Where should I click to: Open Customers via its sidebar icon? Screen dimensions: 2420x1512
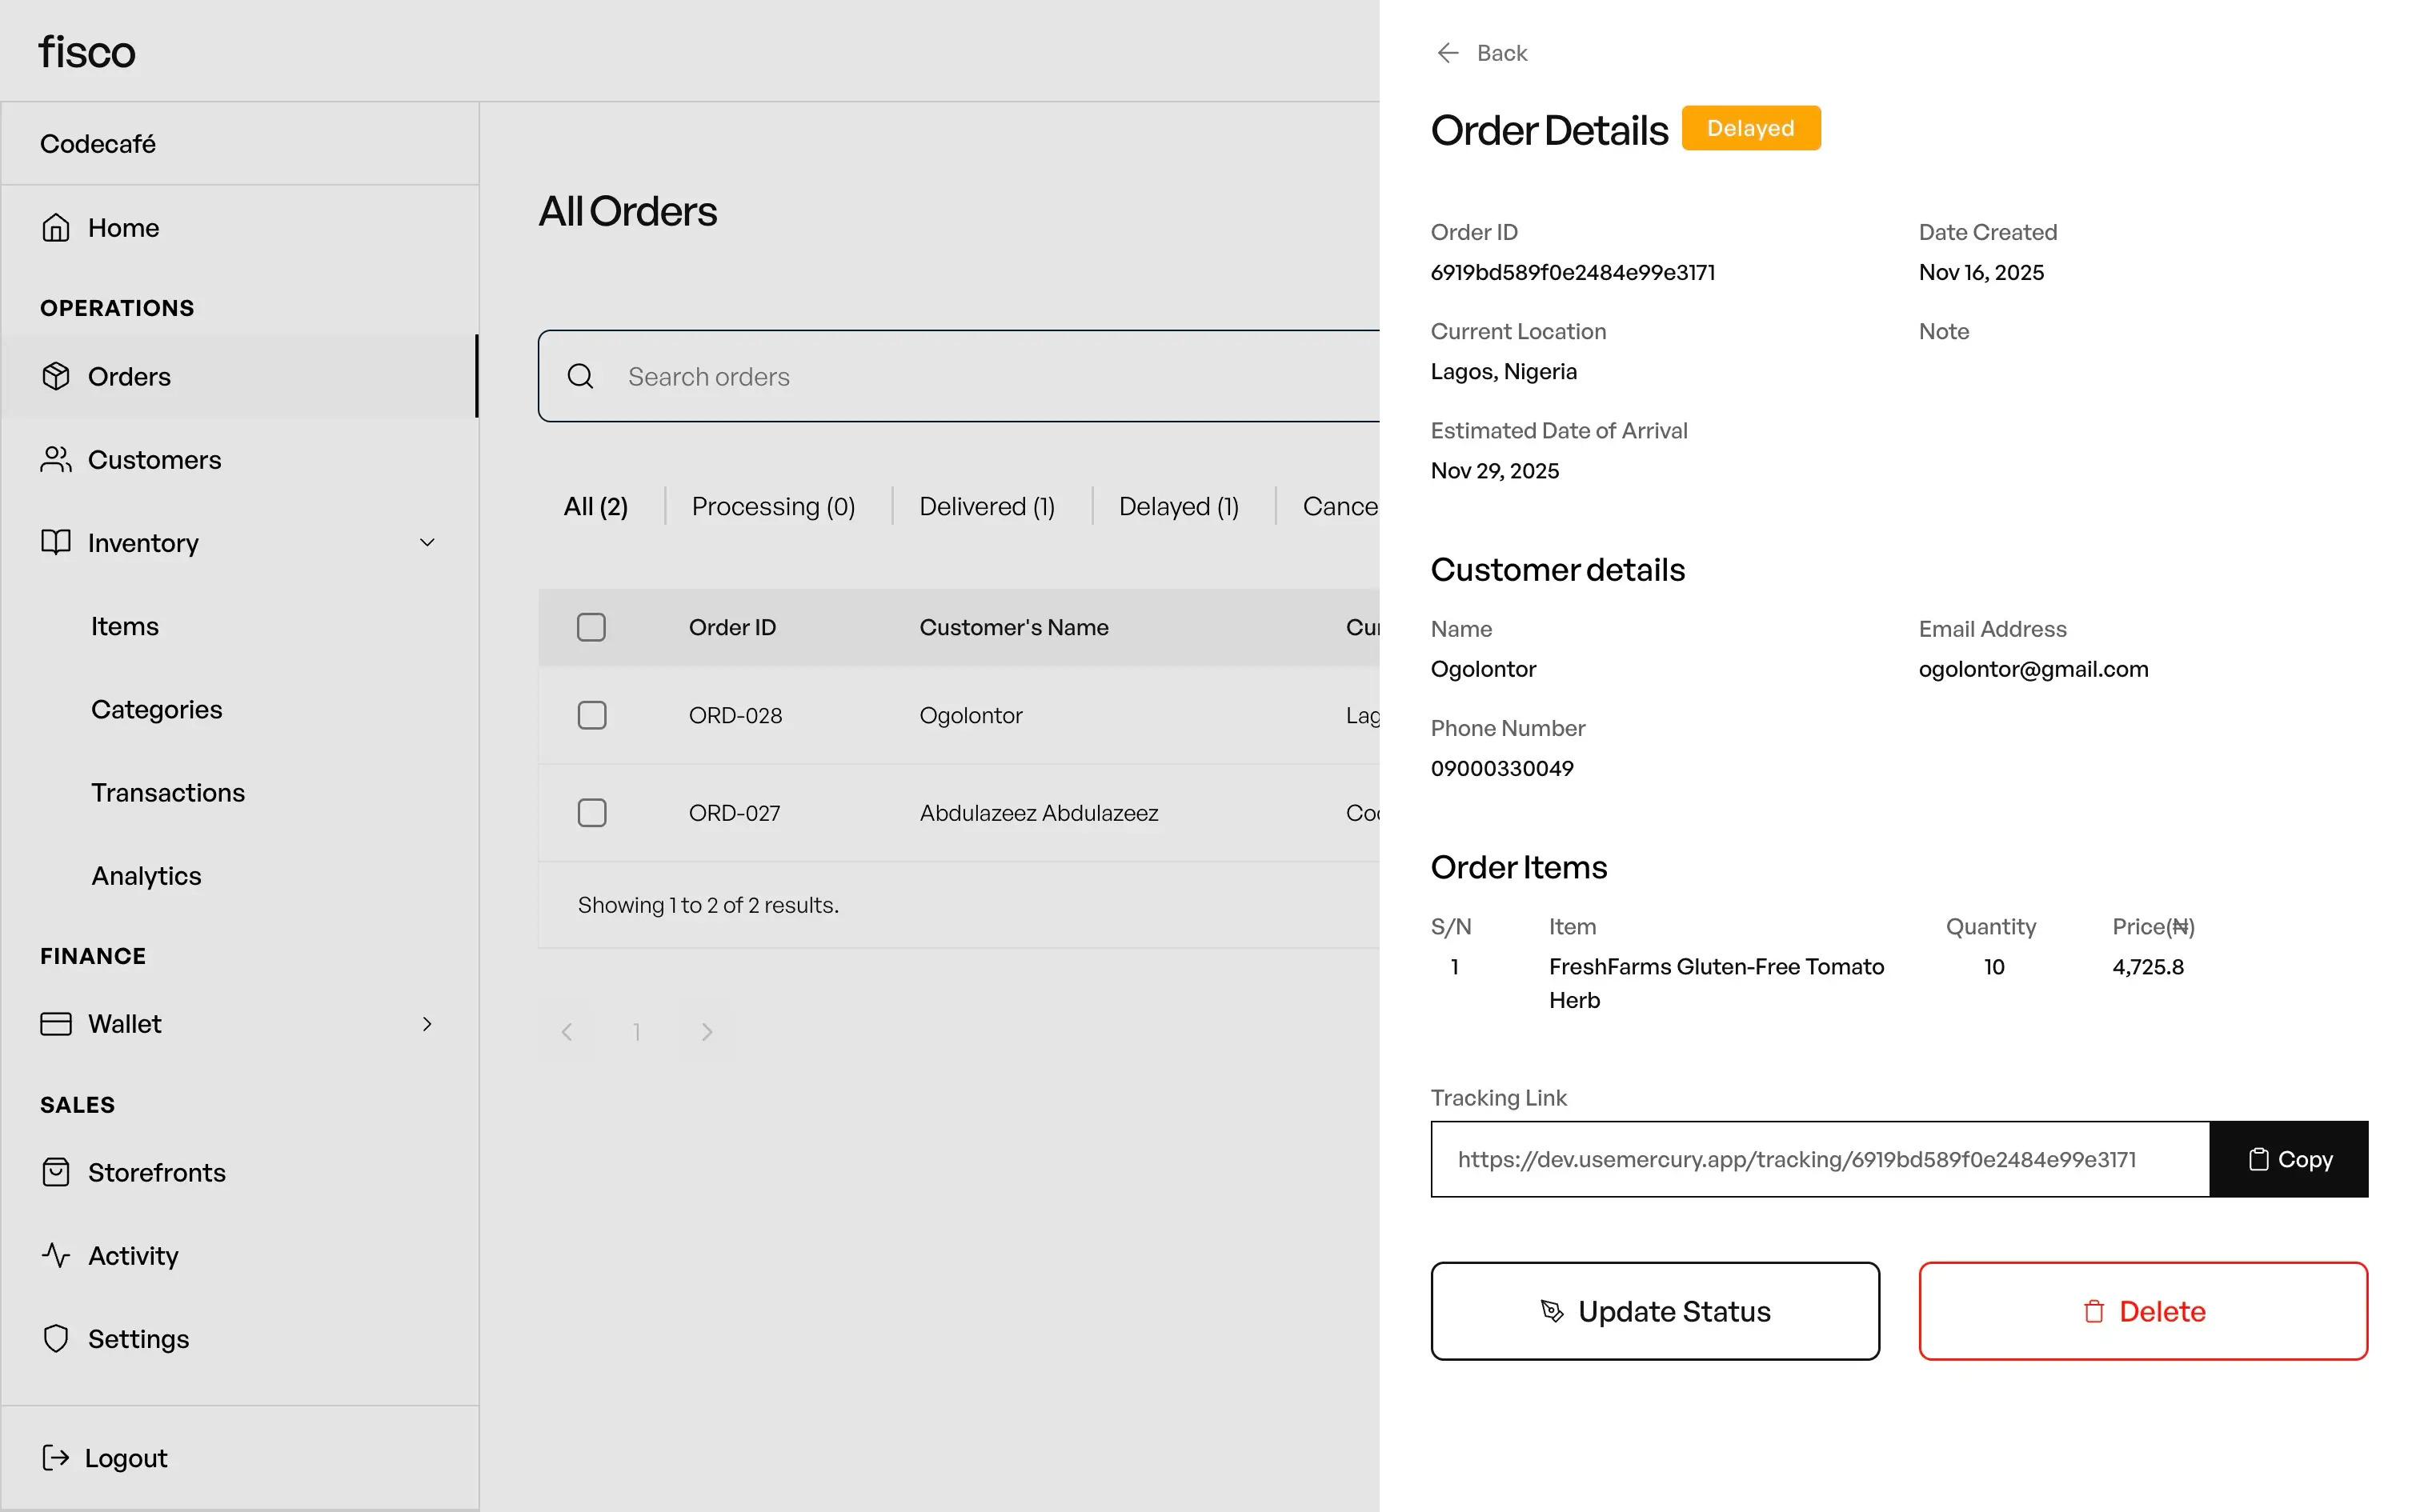57,459
